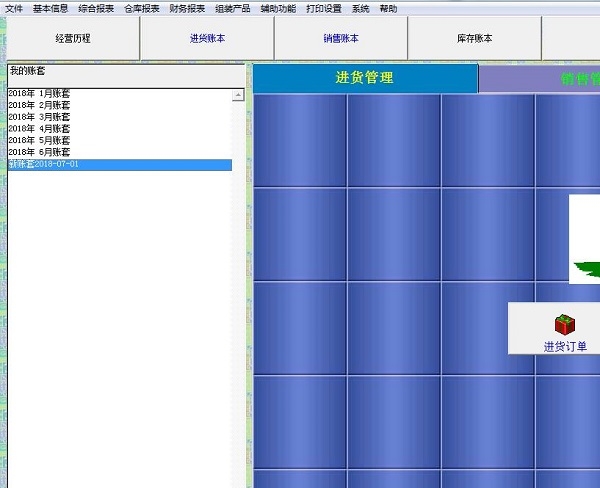Open the 文件 menu
Image resolution: width=600 pixels, height=488 pixels.
tap(14, 8)
